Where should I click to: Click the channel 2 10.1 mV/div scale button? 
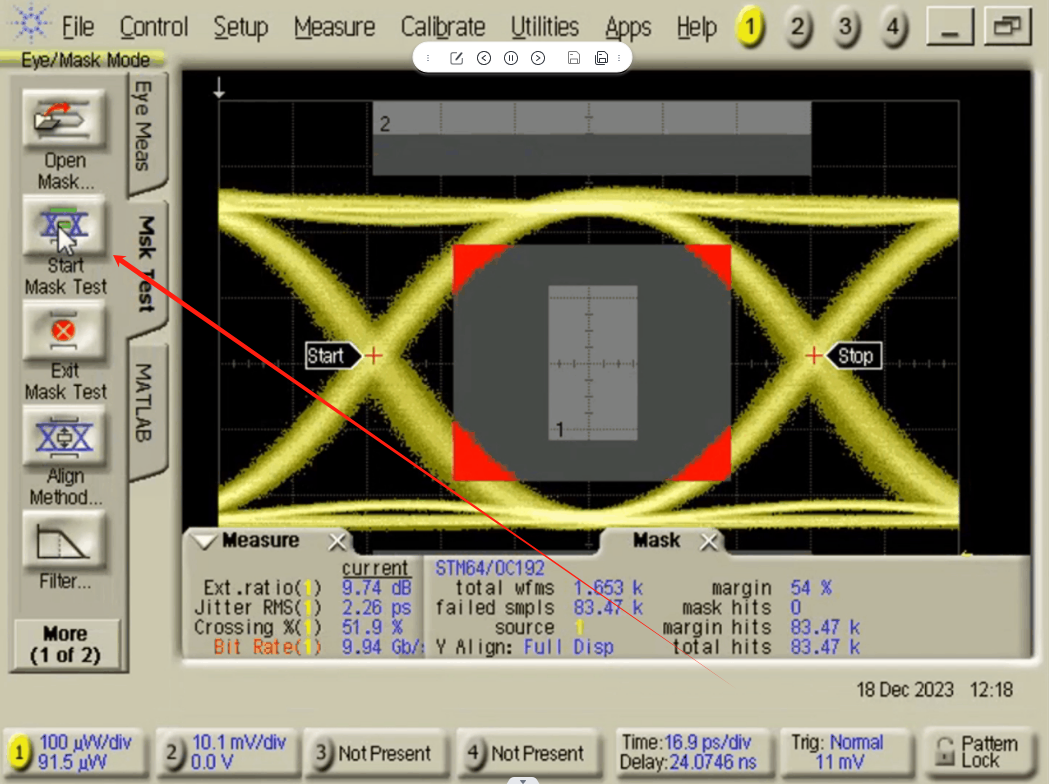[x=227, y=752]
